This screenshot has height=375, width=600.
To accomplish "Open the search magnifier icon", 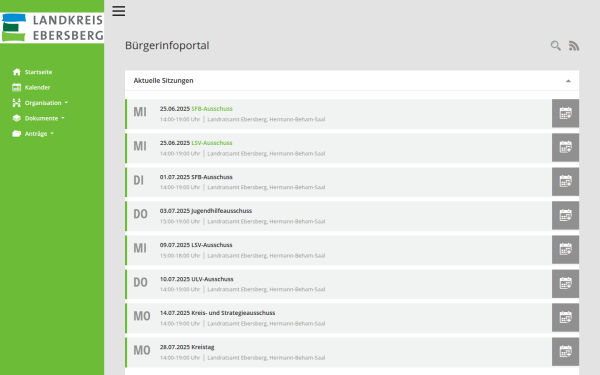I will 556,46.
